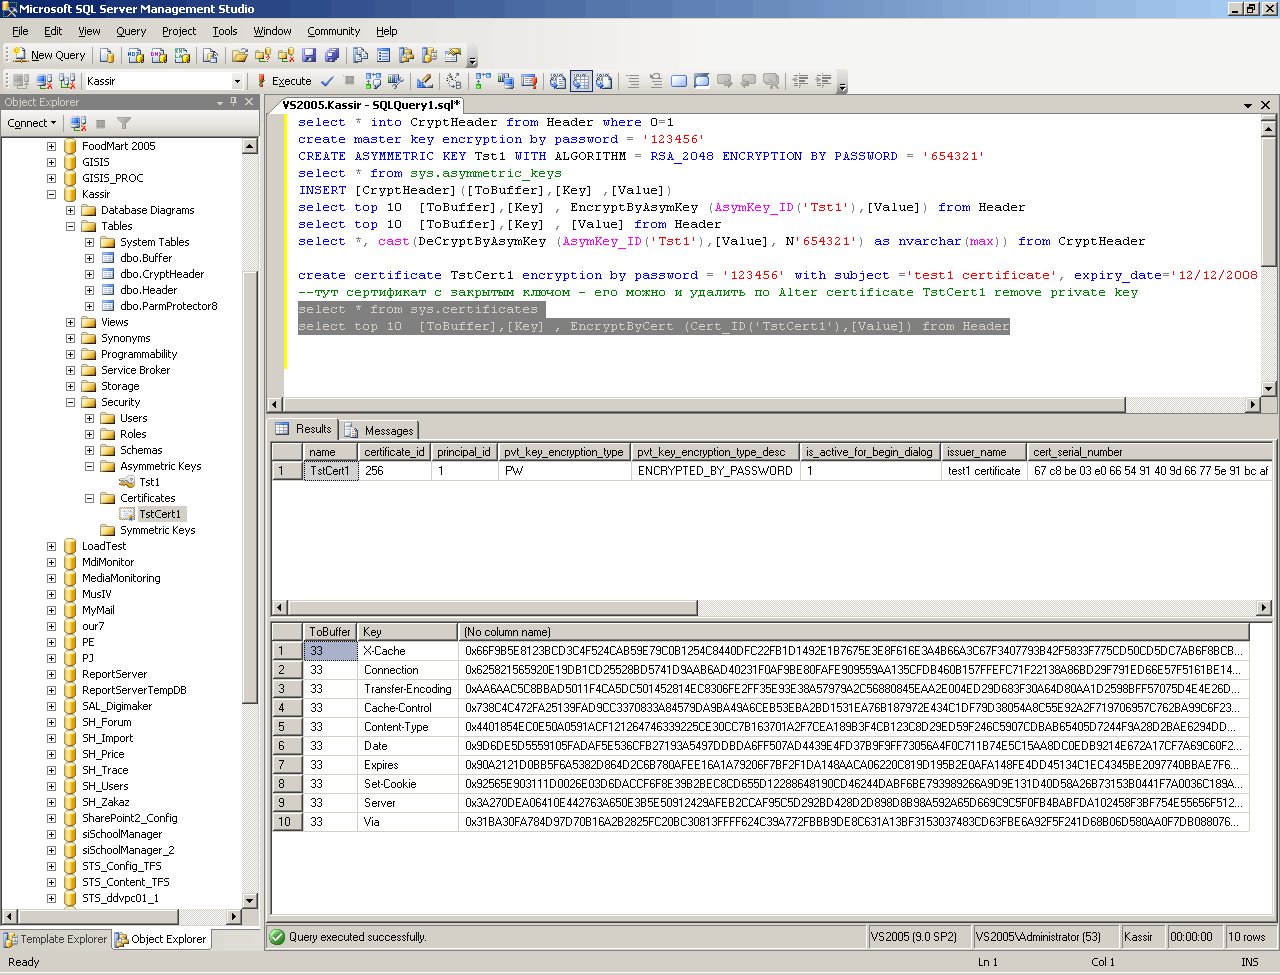
Task: Click the Save All icon
Action: pos(330,55)
